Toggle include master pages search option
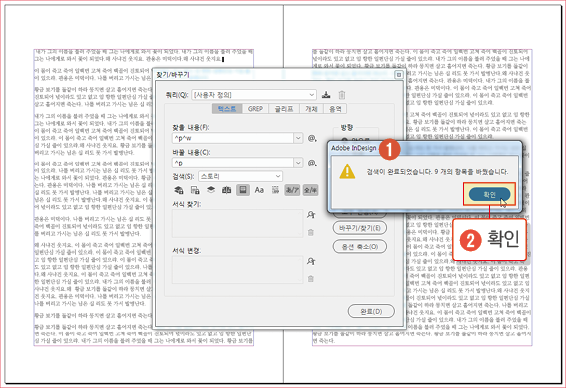The height and width of the screenshot is (388, 566). [227, 190]
